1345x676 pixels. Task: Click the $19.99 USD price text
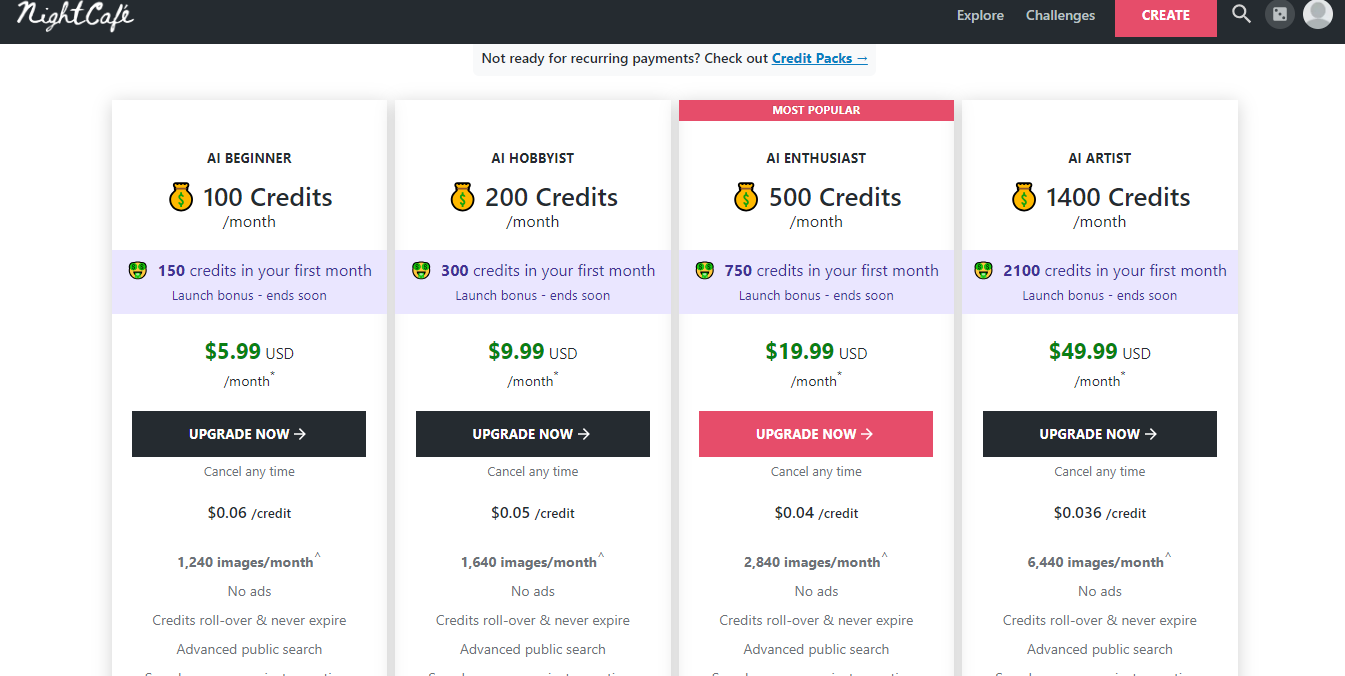click(x=816, y=352)
